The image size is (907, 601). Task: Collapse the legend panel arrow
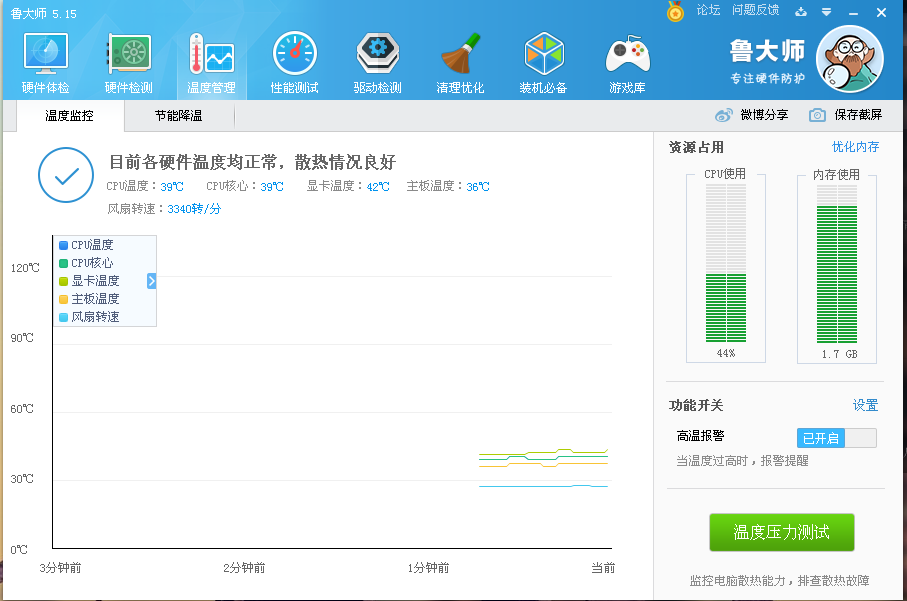152,281
